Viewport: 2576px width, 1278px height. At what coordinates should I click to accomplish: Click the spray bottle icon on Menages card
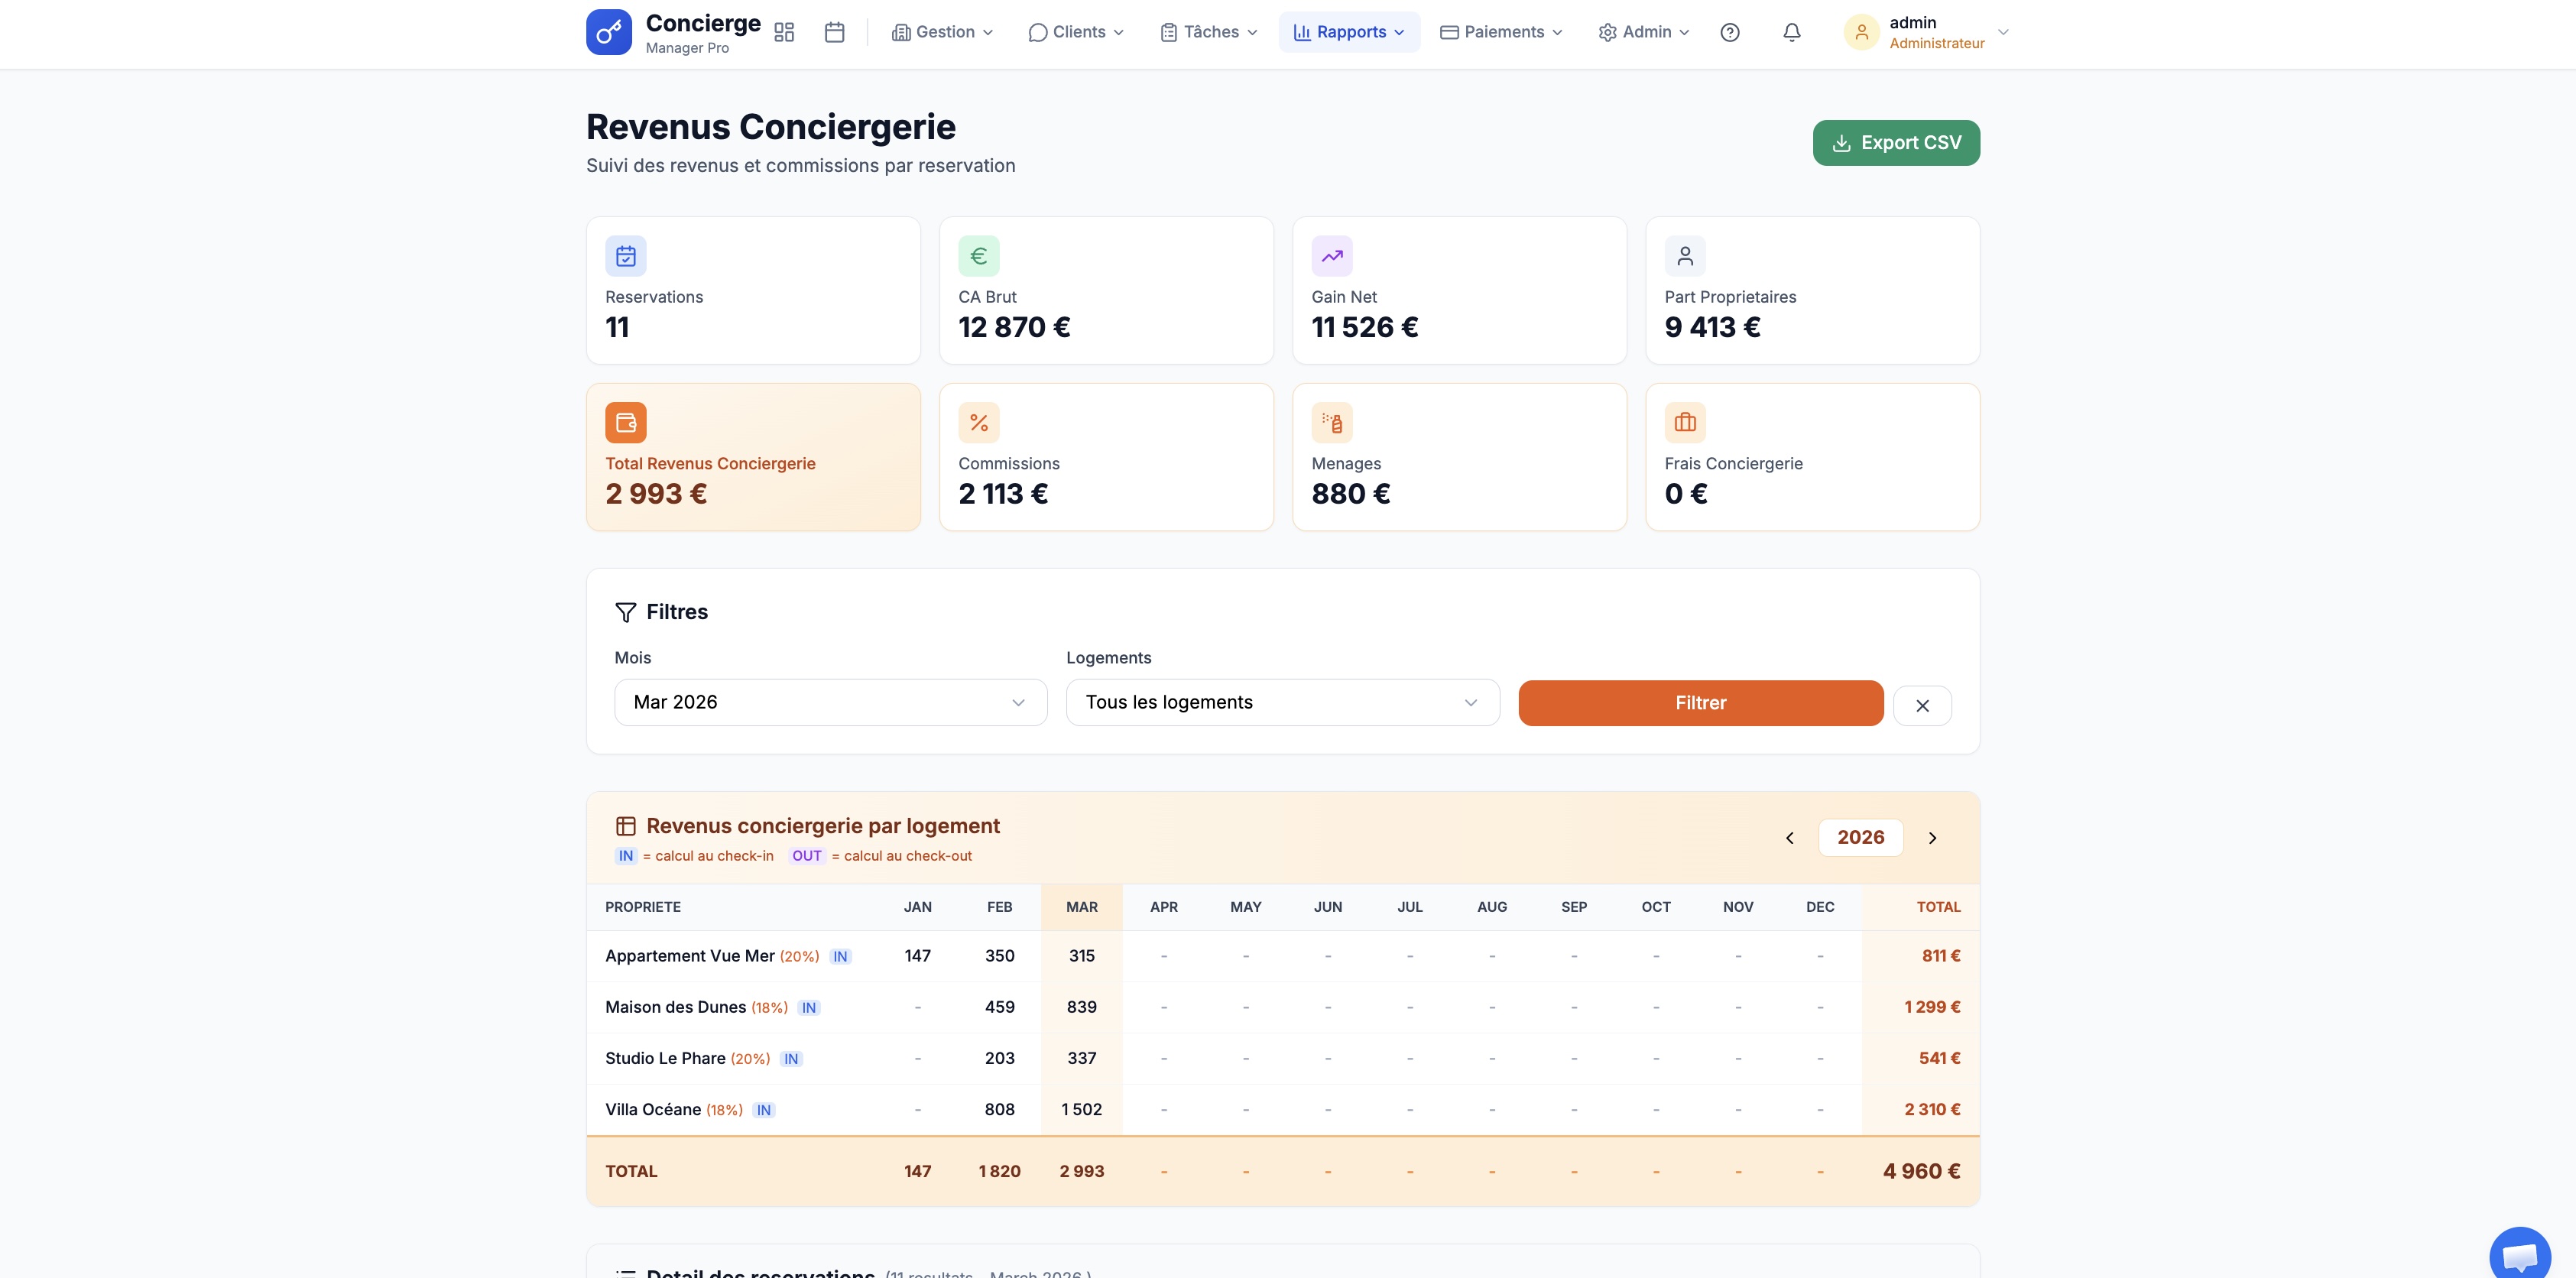click(1332, 422)
